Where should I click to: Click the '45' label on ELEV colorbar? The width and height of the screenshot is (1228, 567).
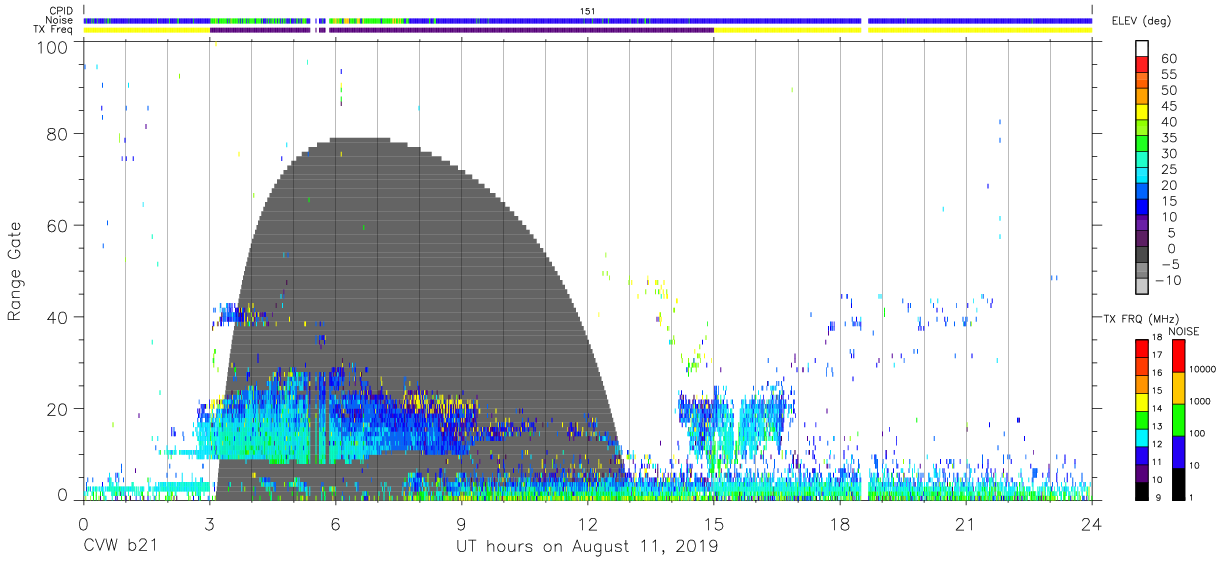click(1168, 106)
